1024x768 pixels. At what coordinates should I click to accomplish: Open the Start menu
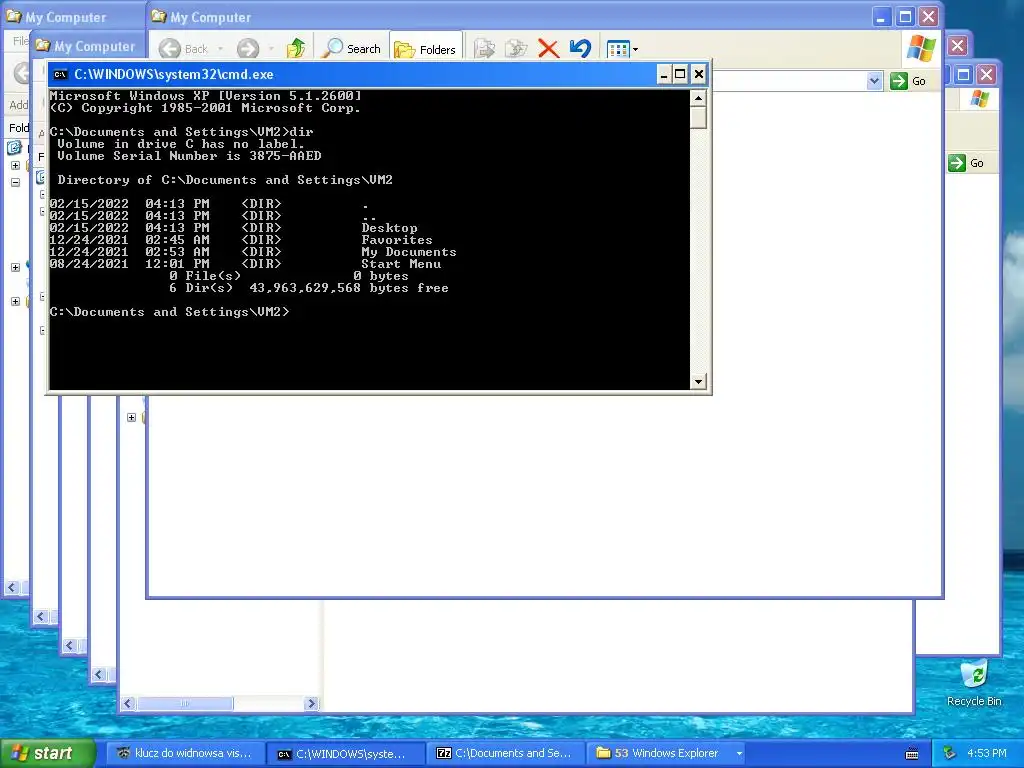click(48, 753)
